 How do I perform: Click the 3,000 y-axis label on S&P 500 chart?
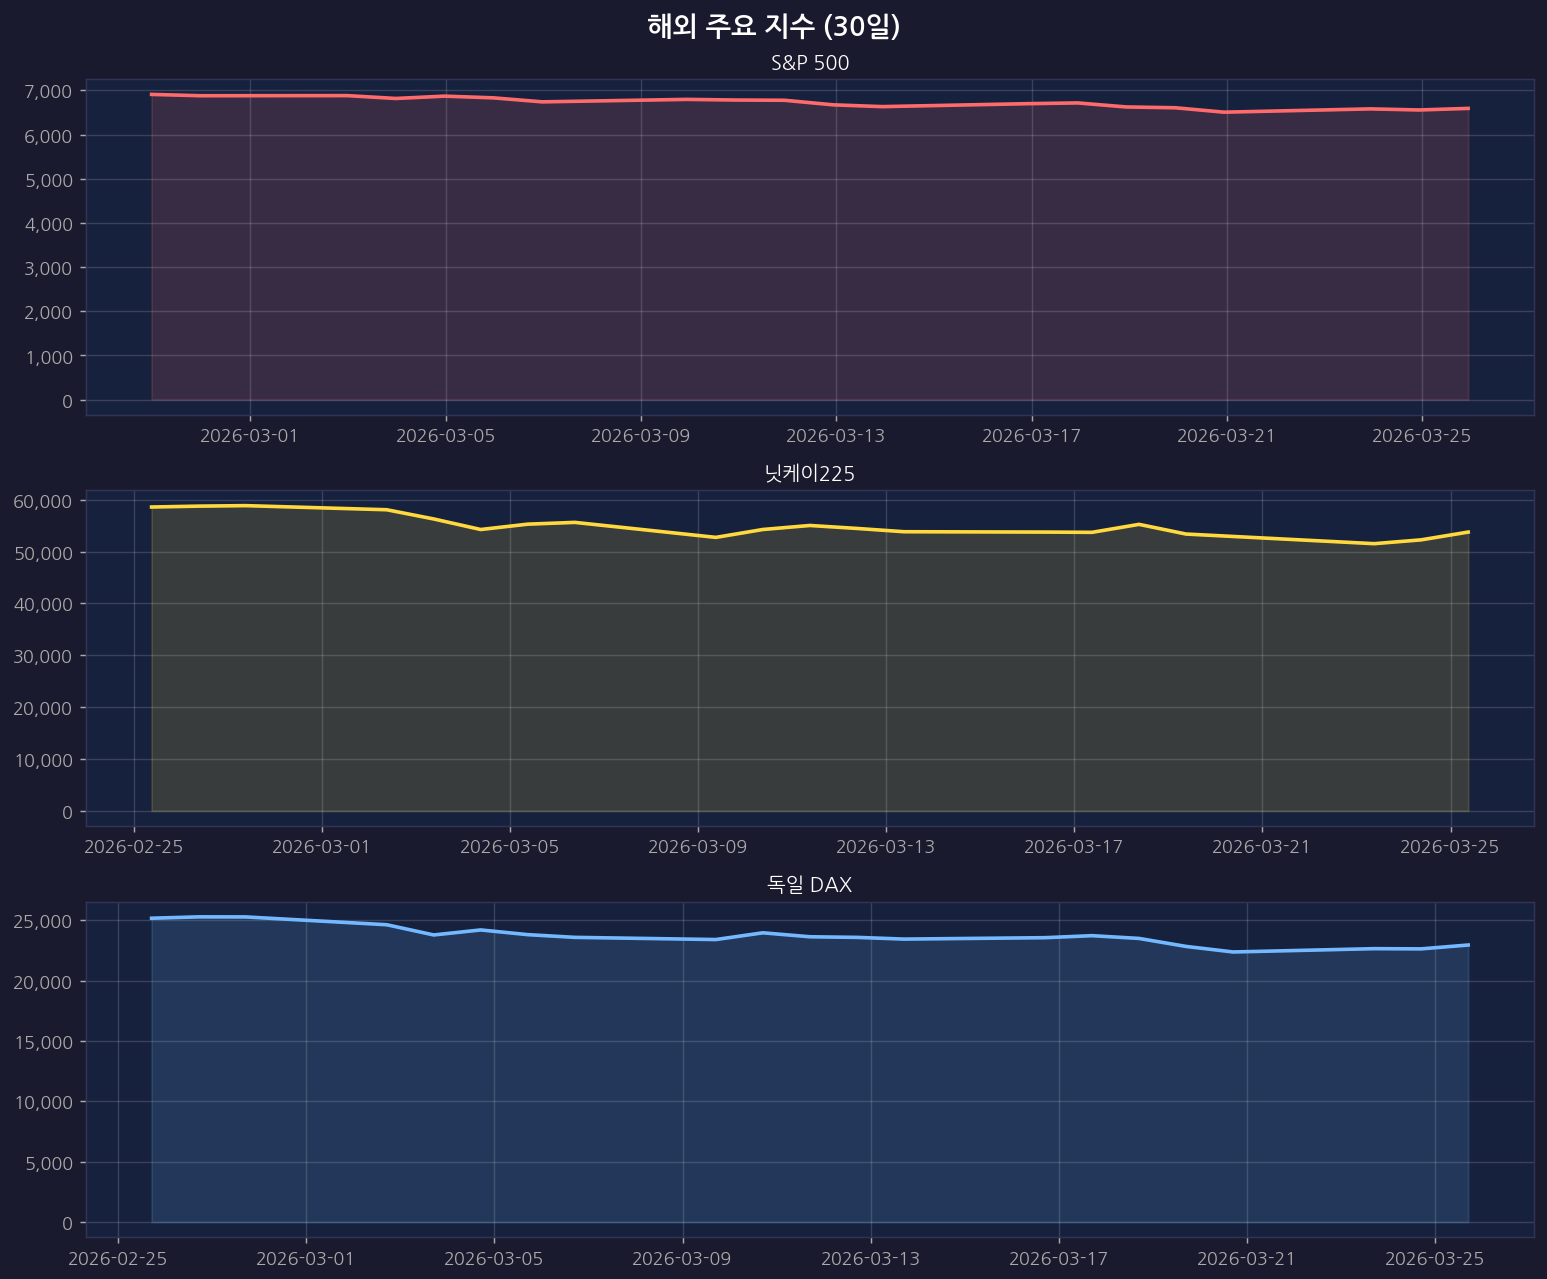click(47, 268)
